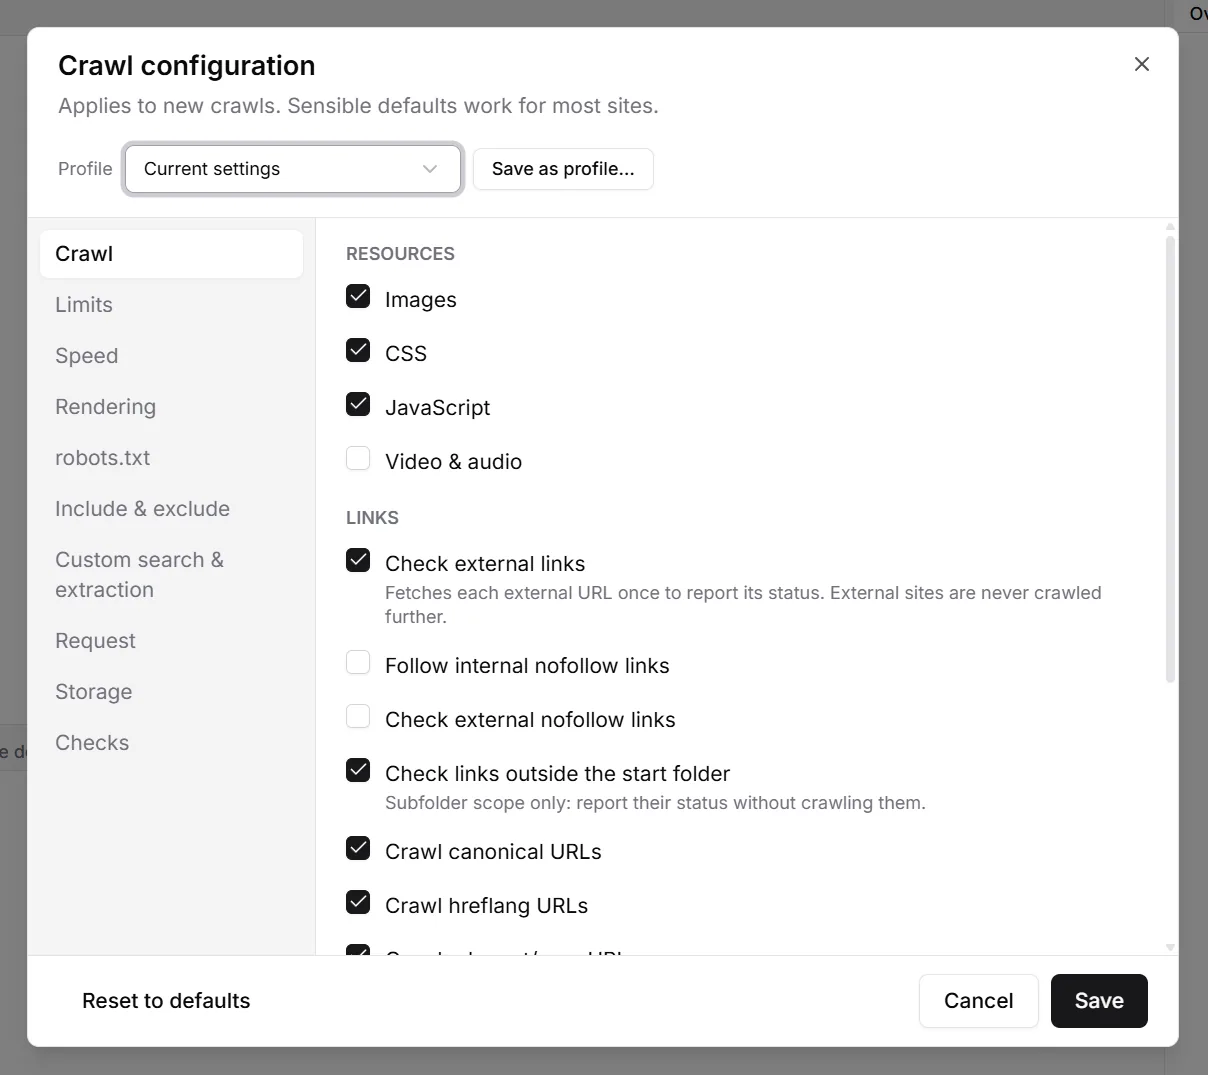Toggle Check external links checkbox

(358, 560)
